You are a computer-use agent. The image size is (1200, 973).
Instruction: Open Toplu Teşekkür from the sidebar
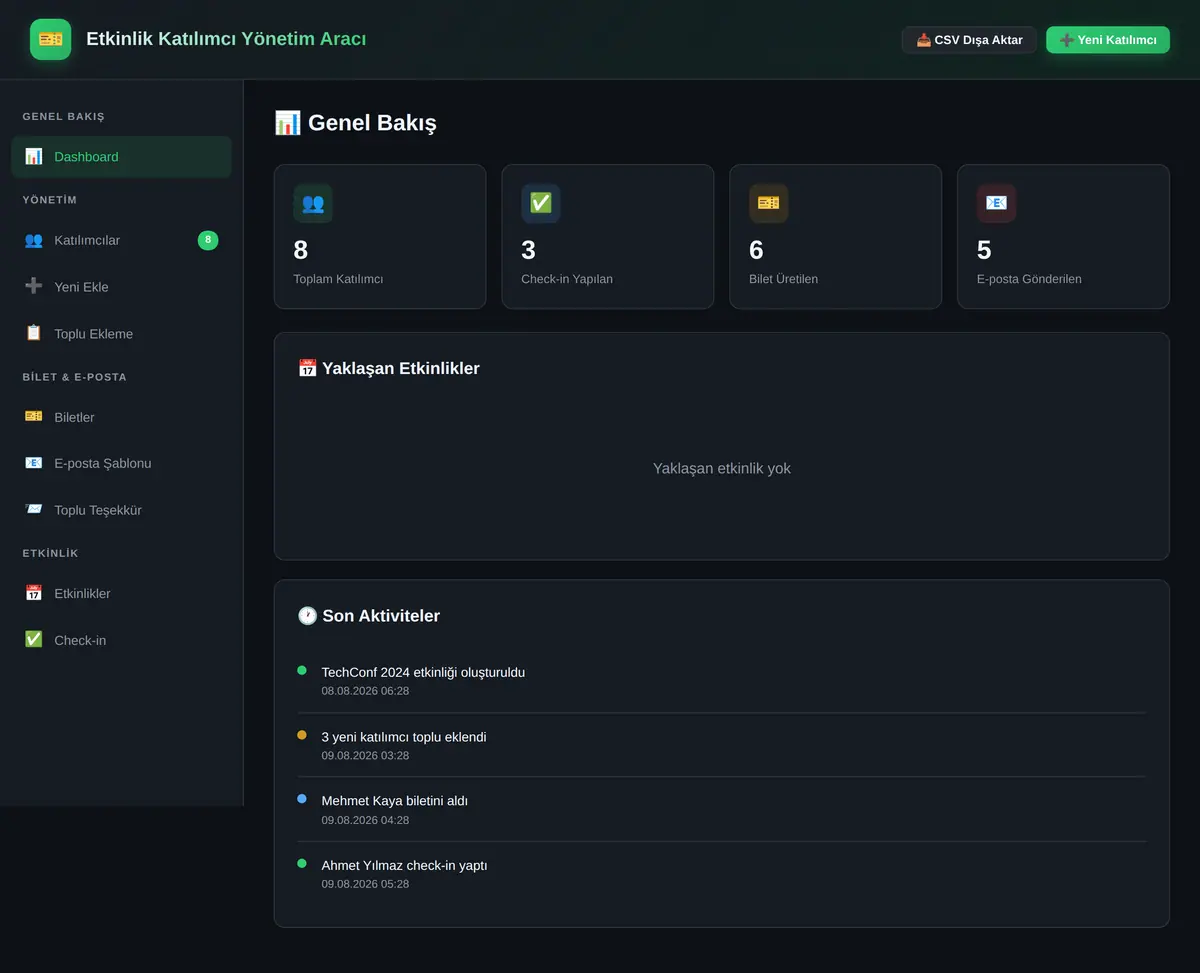click(x=121, y=510)
